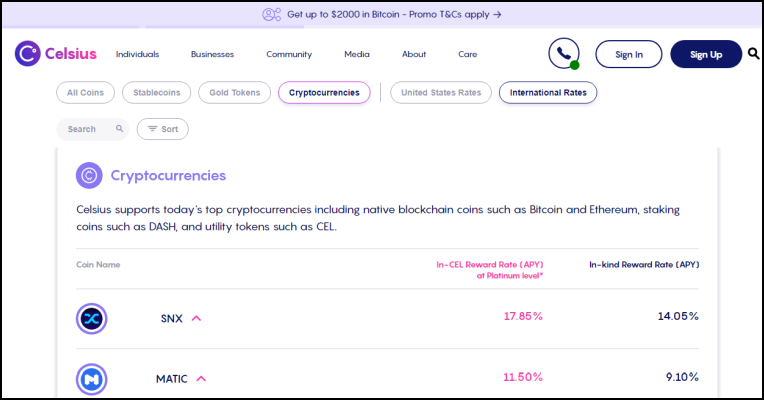Screen dimensions: 764x400
Task: Click the Celsius logo icon
Action: 27,54
